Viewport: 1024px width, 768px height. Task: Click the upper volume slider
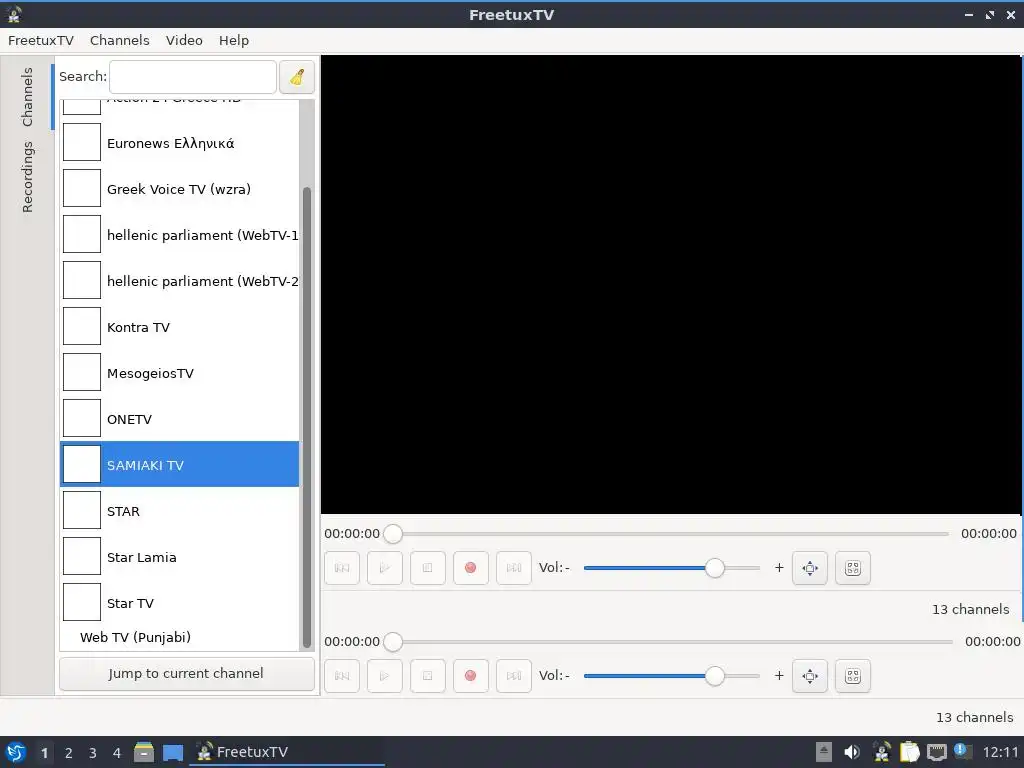671,568
